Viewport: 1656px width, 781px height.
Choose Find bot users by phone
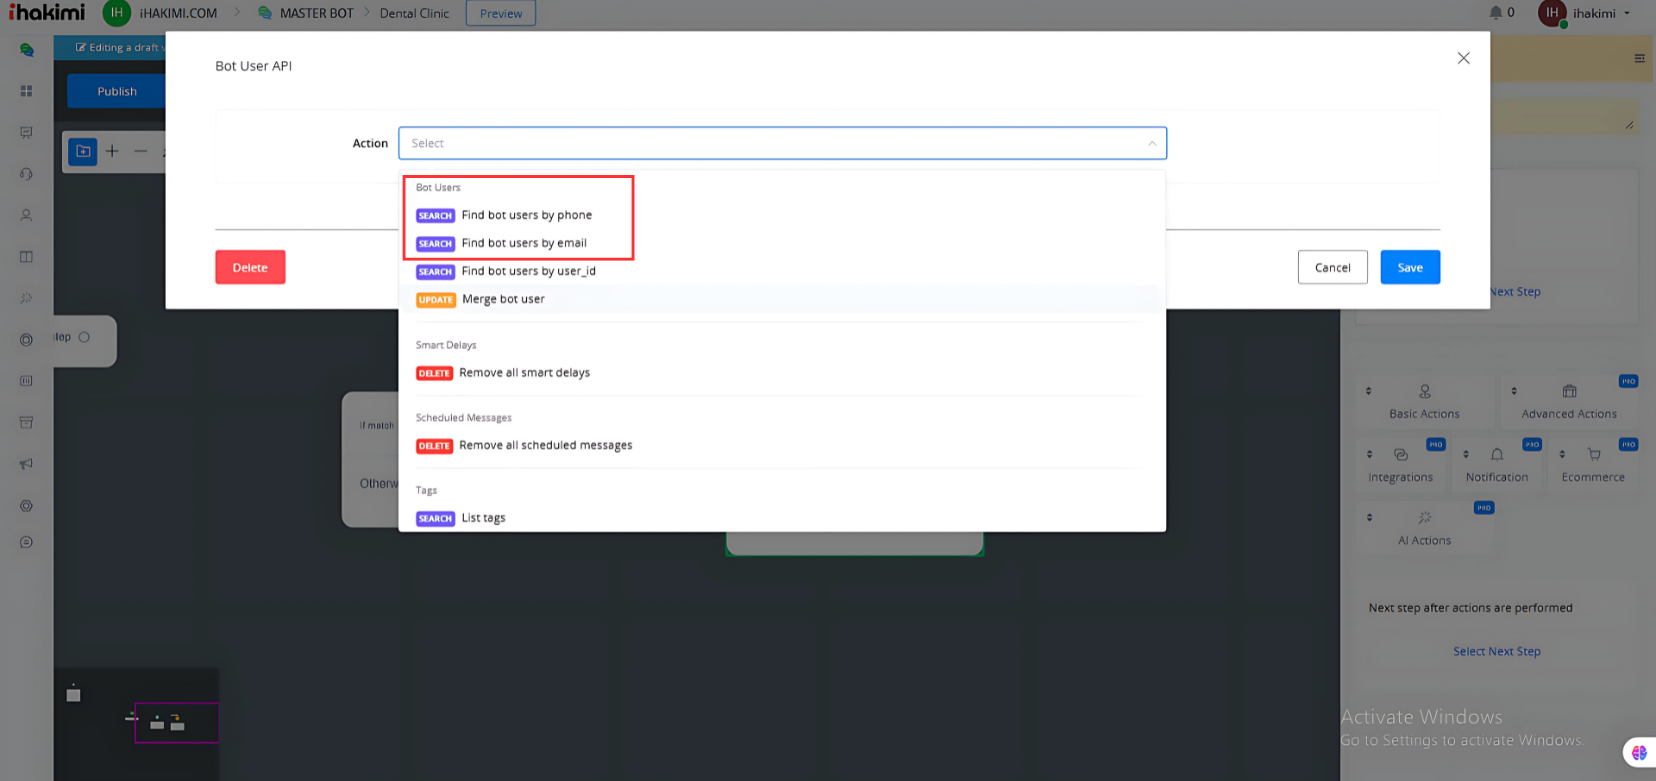pos(526,215)
